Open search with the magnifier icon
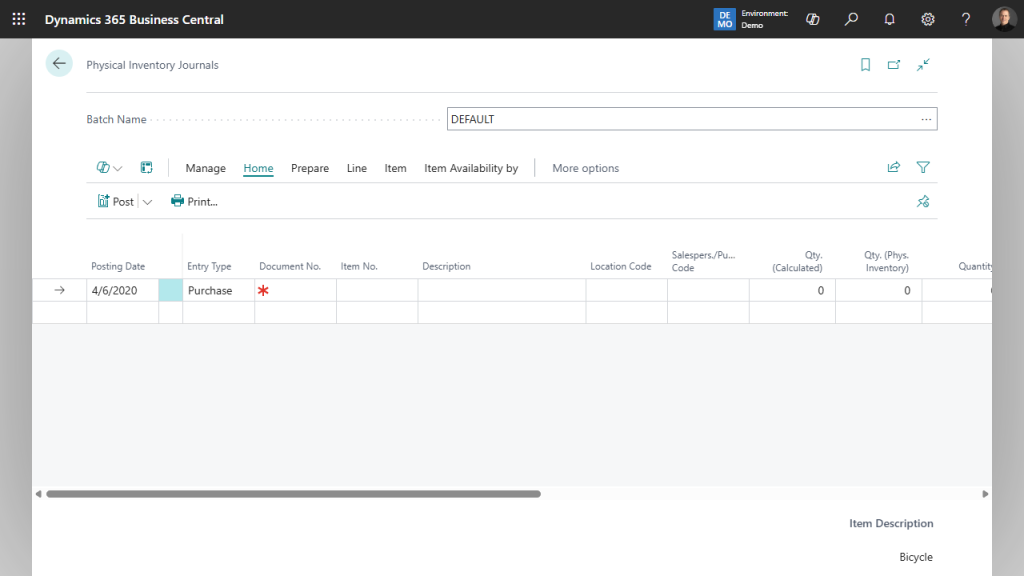 [851, 19]
